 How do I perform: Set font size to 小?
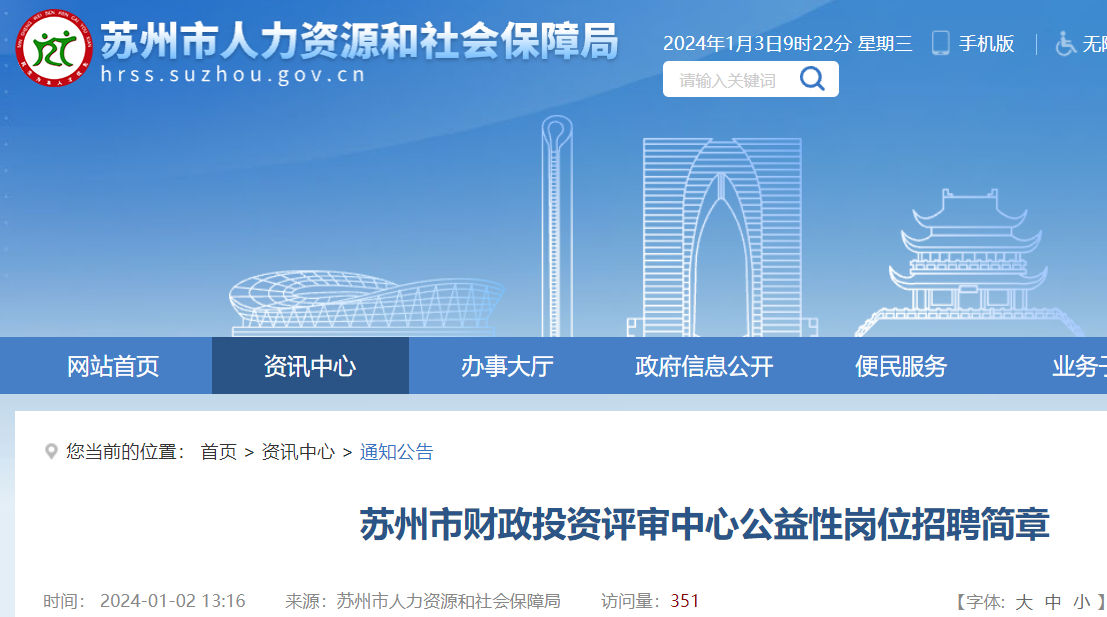pos(1082,602)
